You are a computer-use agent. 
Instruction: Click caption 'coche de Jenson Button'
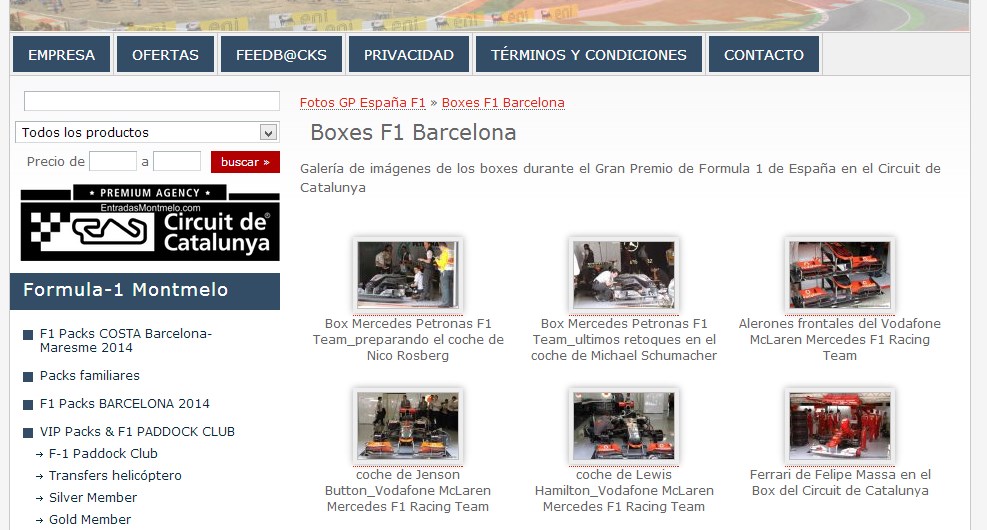tap(408, 490)
